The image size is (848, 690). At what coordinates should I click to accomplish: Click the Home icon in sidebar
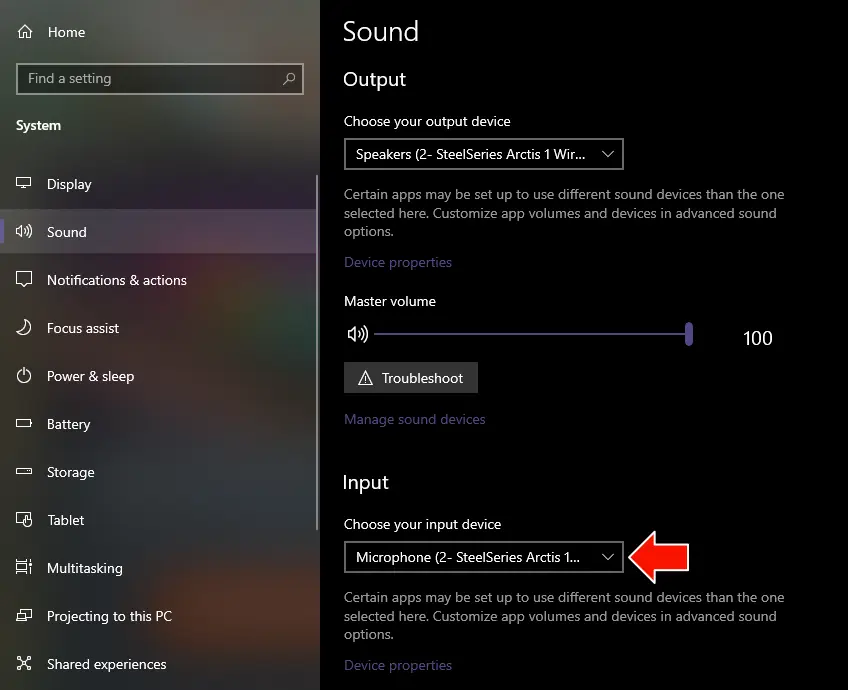click(x=24, y=32)
